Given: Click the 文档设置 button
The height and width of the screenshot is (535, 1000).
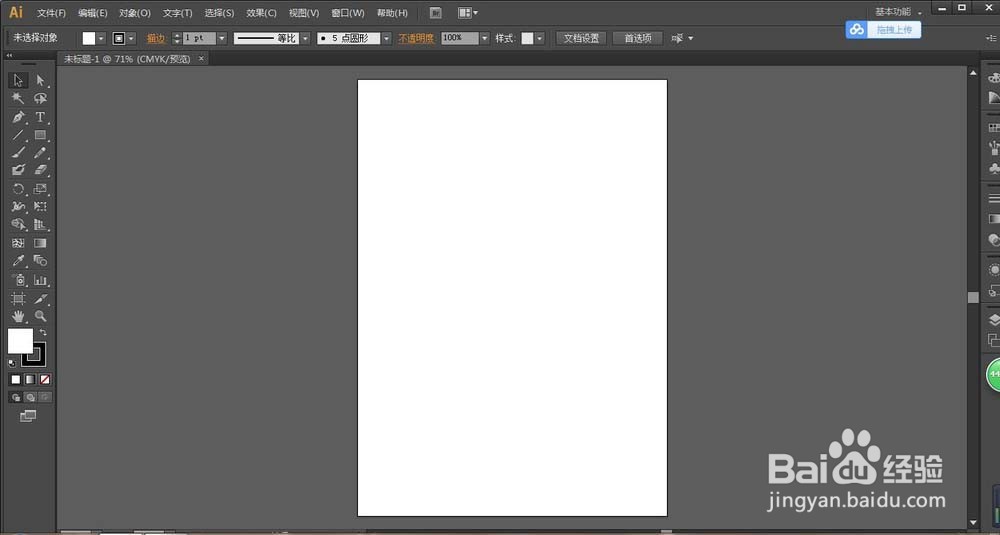Looking at the screenshot, I should pyautogui.click(x=581, y=38).
